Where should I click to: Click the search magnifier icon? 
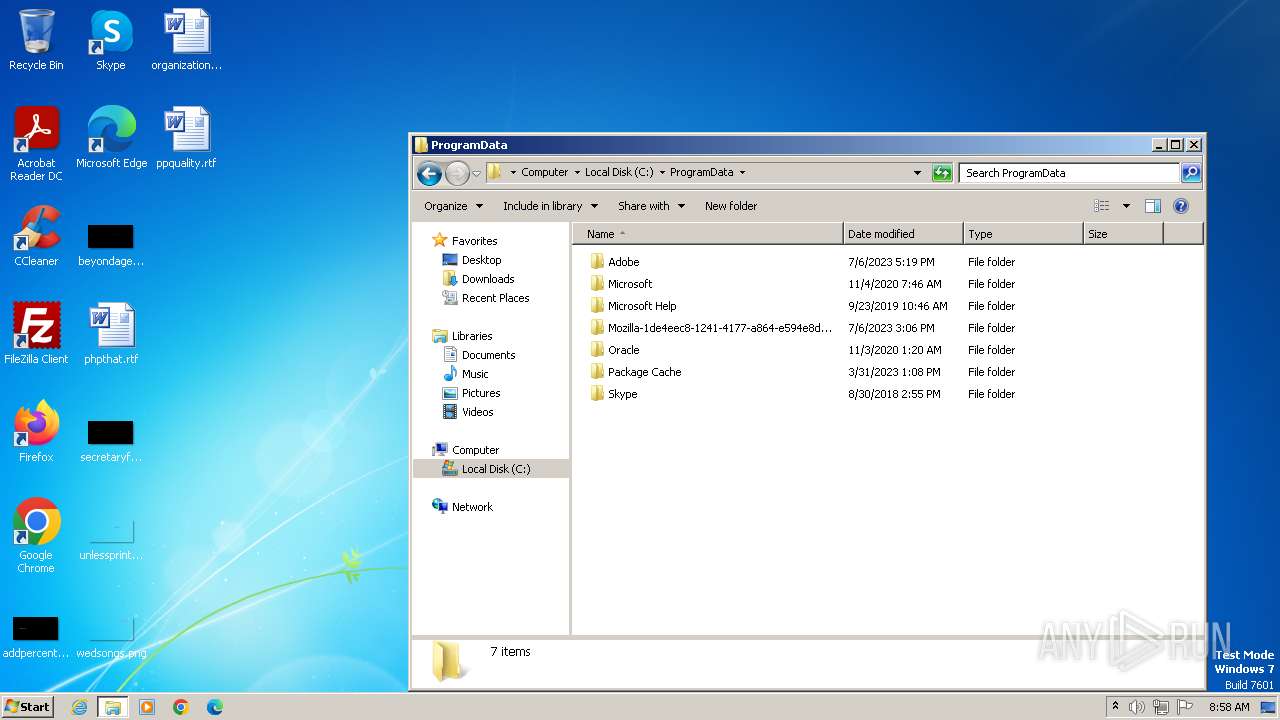tap(1191, 173)
